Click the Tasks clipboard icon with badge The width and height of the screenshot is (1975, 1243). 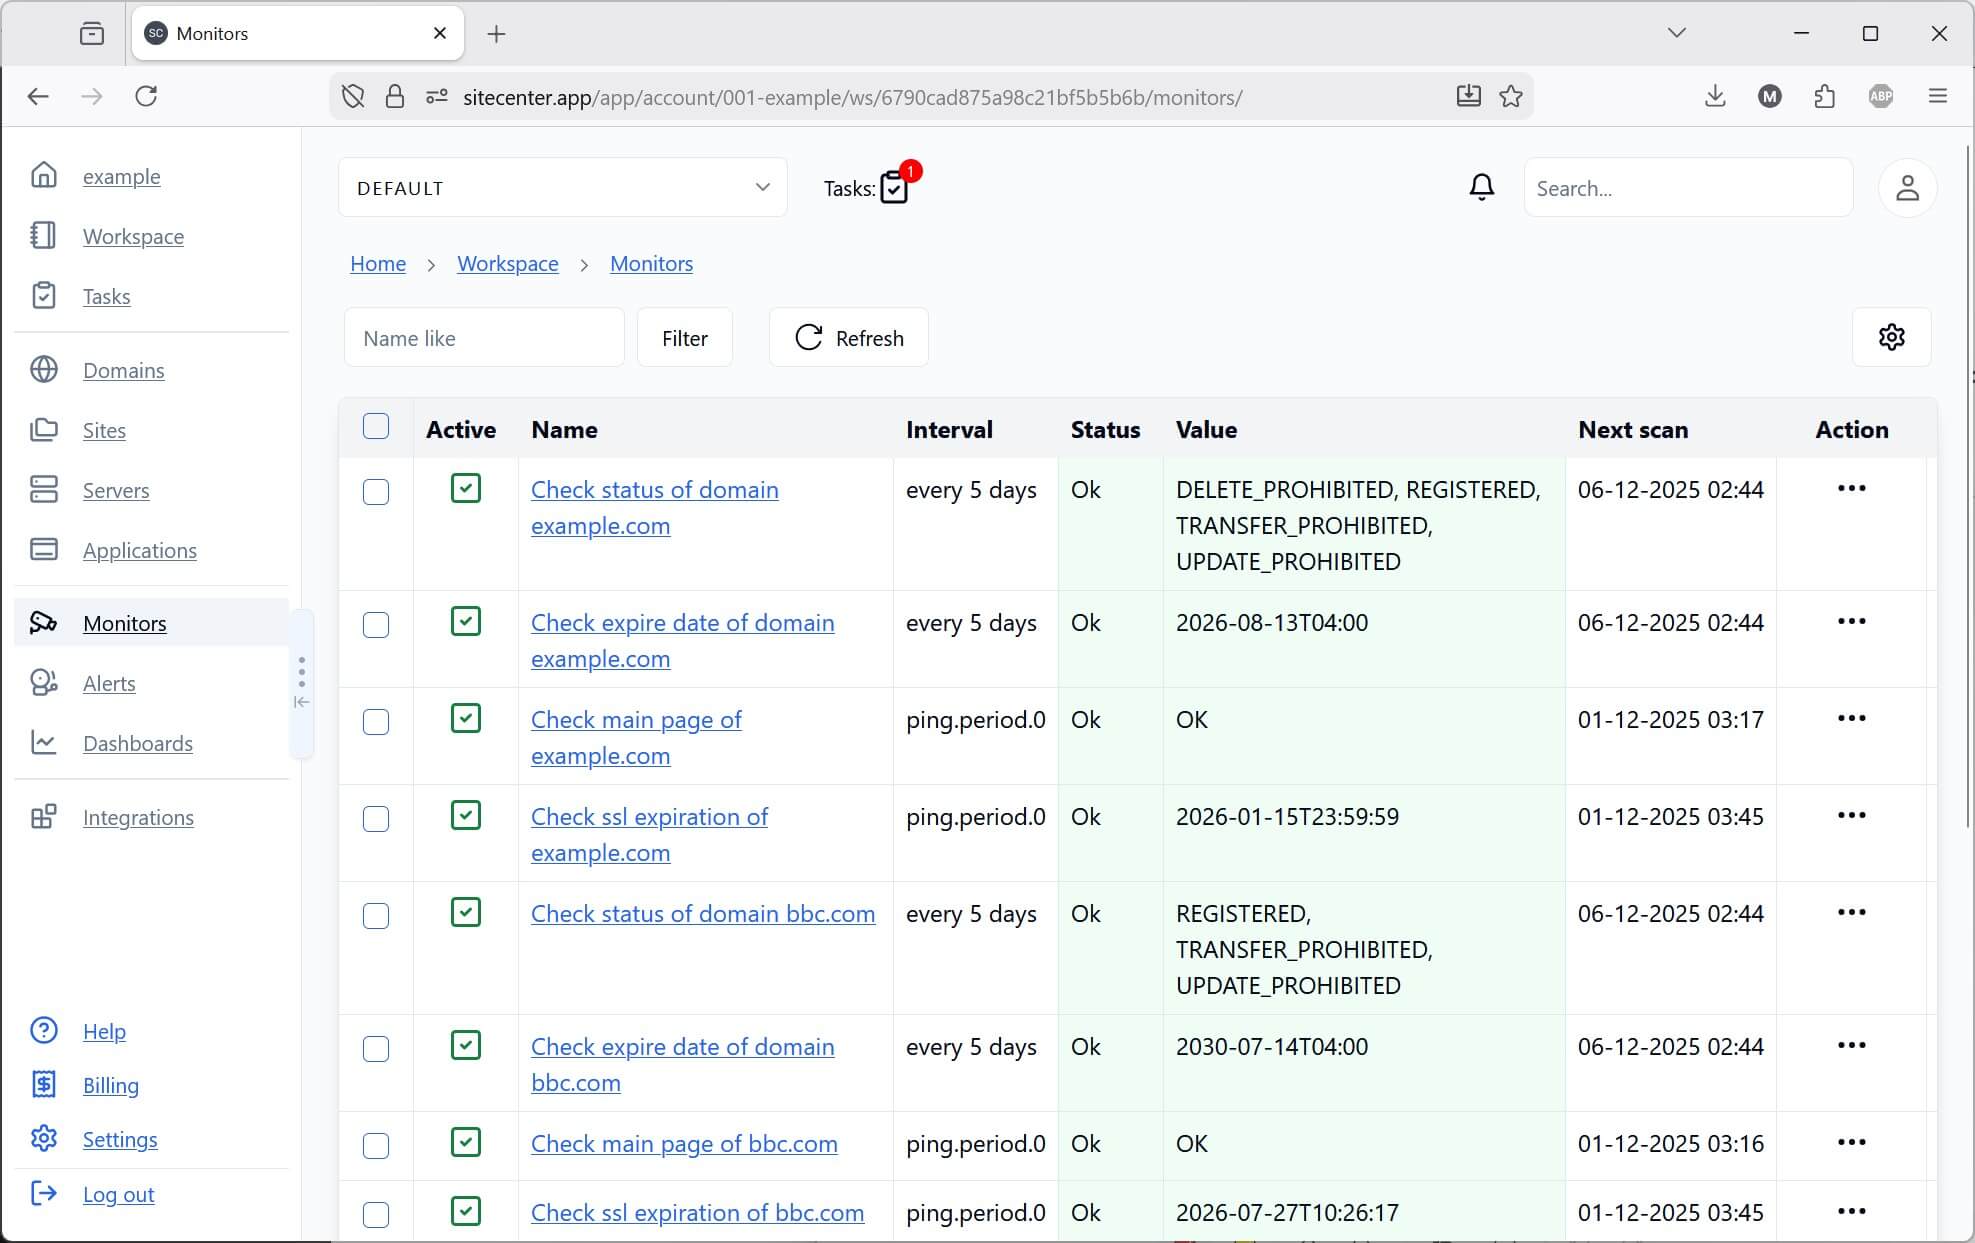(x=894, y=187)
